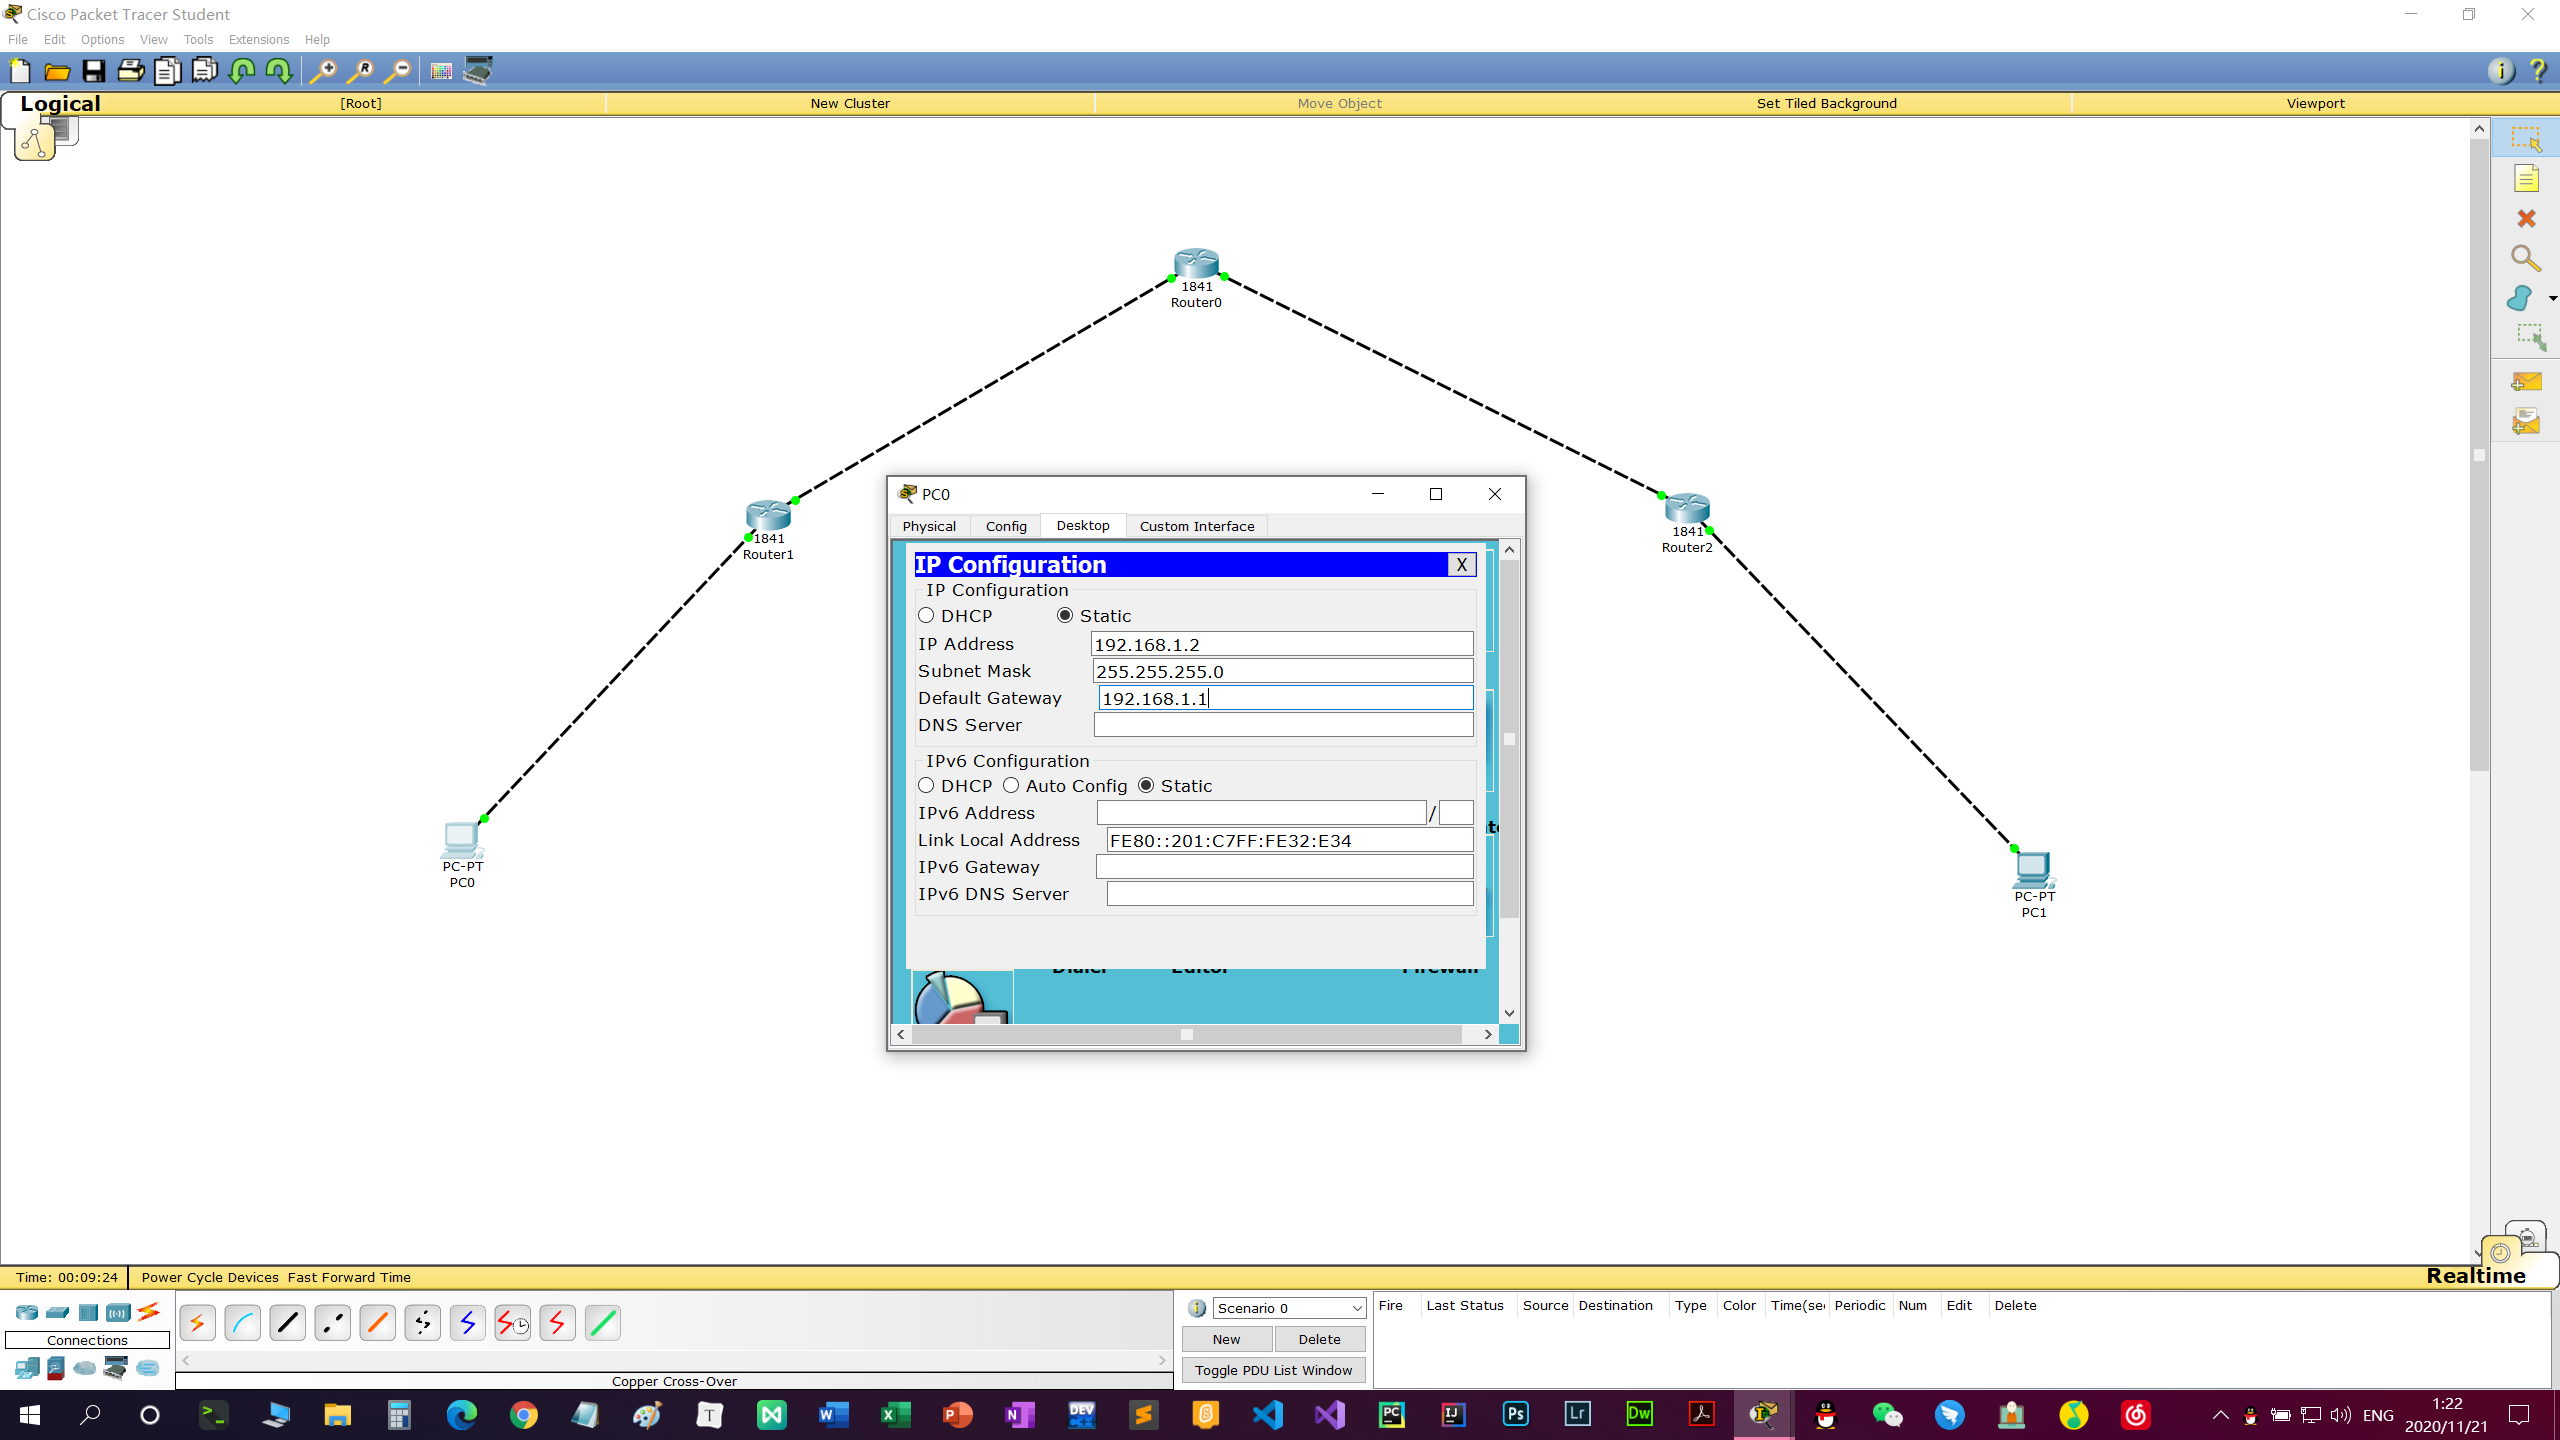This screenshot has height=1440, width=2560.
Task: Activate the Select tool in right sidebar
Action: click(2526, 139)
